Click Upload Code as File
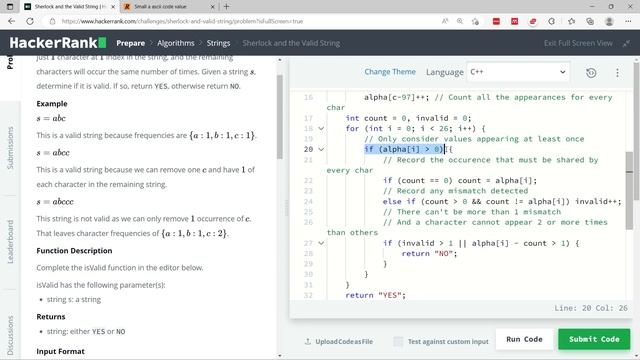 [344, 342]
